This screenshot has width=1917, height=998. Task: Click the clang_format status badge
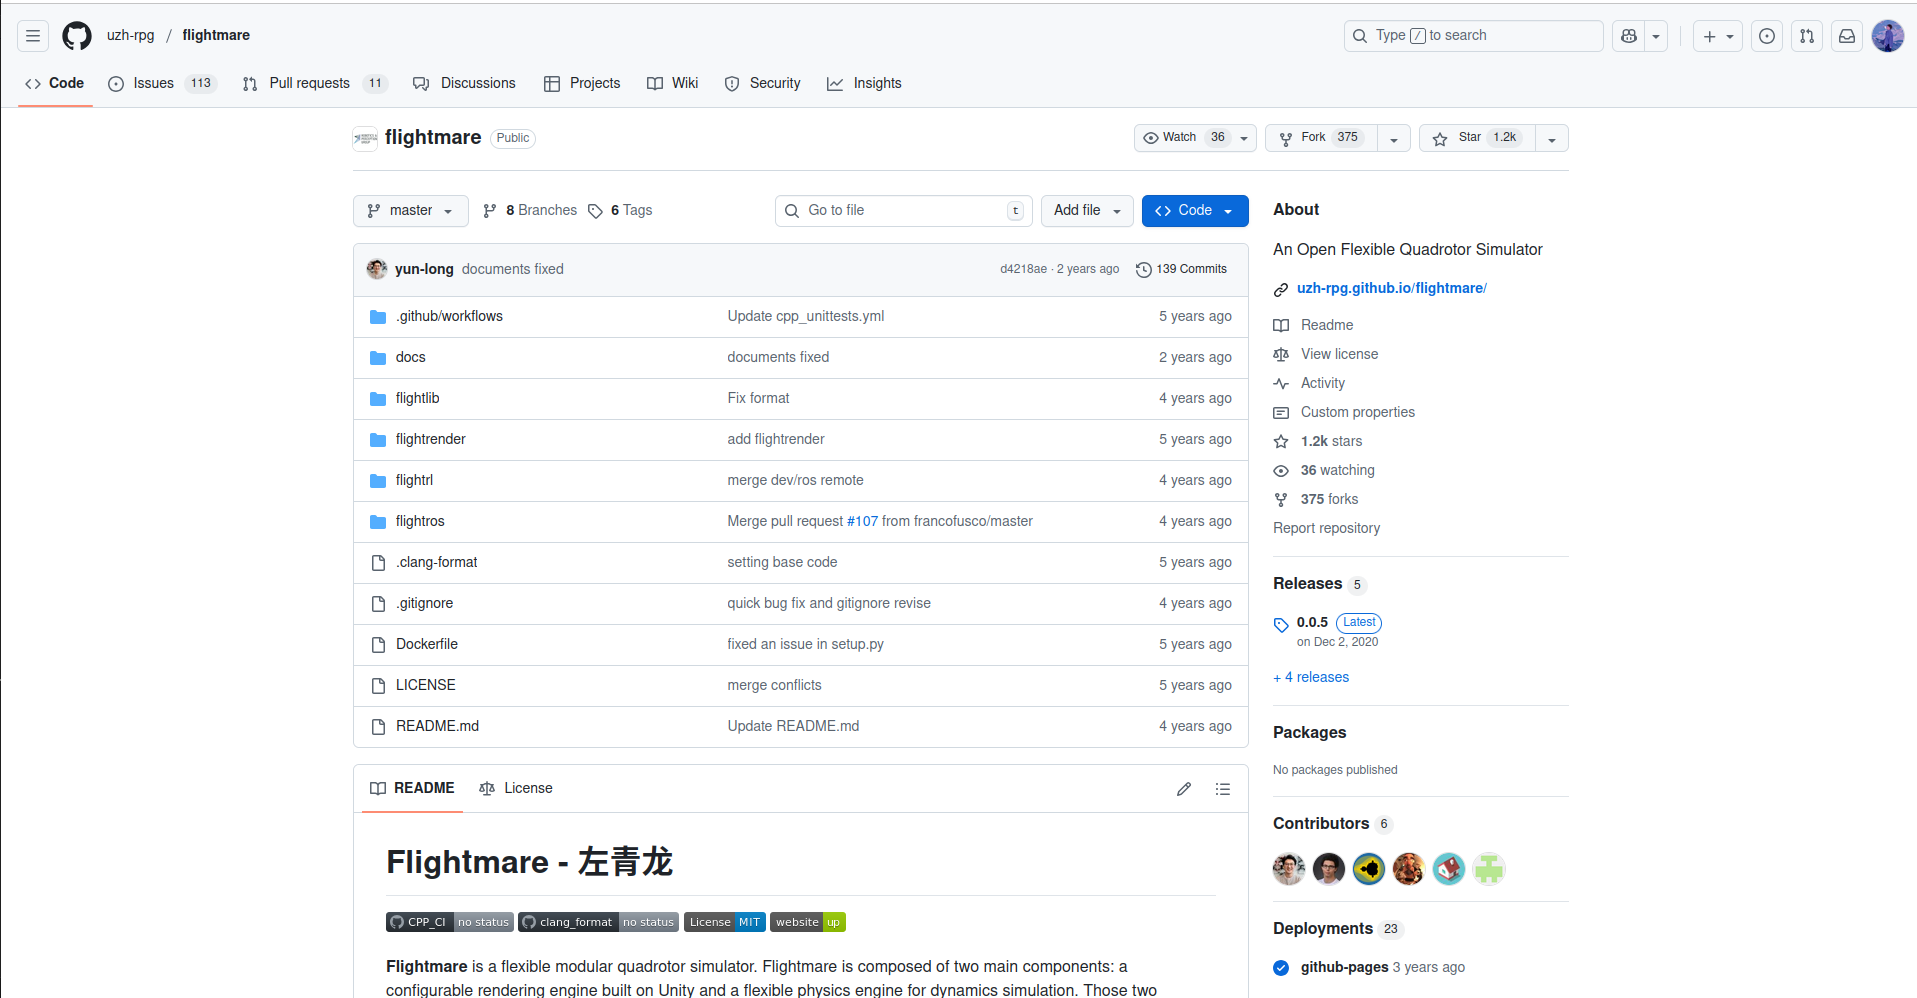[x=598, y=922]
